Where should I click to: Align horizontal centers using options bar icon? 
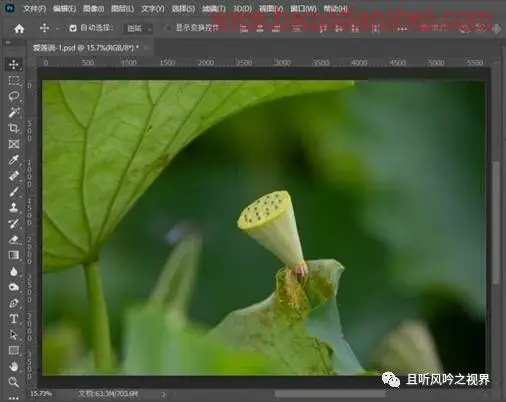[x=260, y=29]
